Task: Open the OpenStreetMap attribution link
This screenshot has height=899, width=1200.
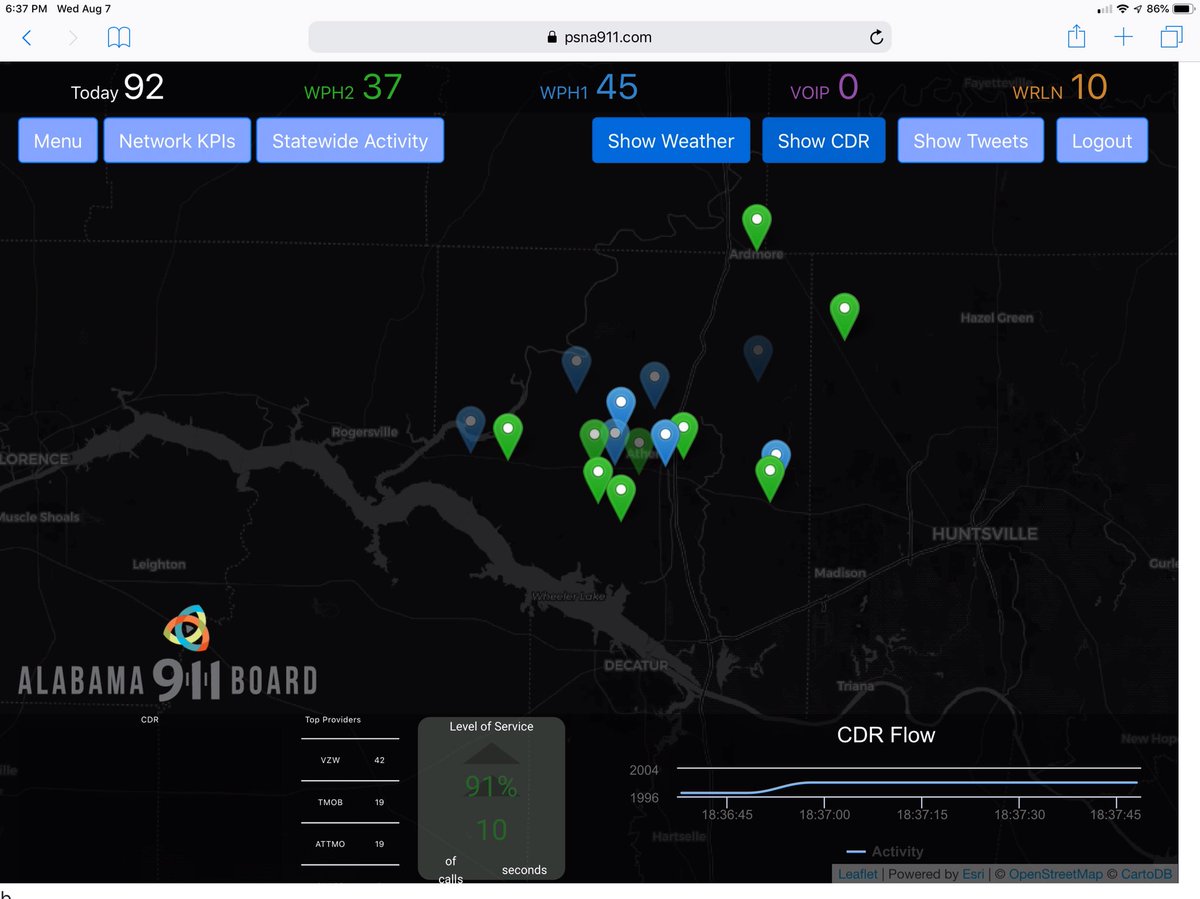Action: [1056, 874]
